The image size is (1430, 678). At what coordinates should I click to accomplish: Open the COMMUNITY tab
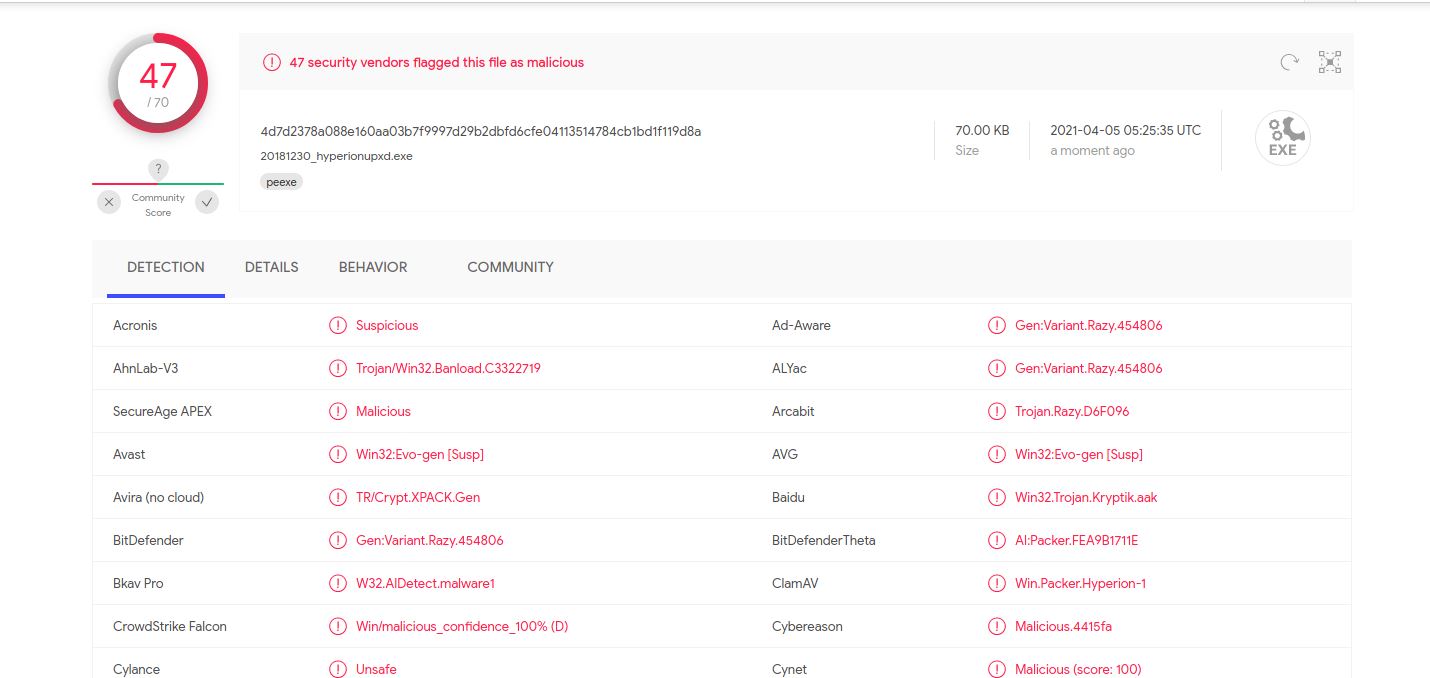(x=510, y=267)
